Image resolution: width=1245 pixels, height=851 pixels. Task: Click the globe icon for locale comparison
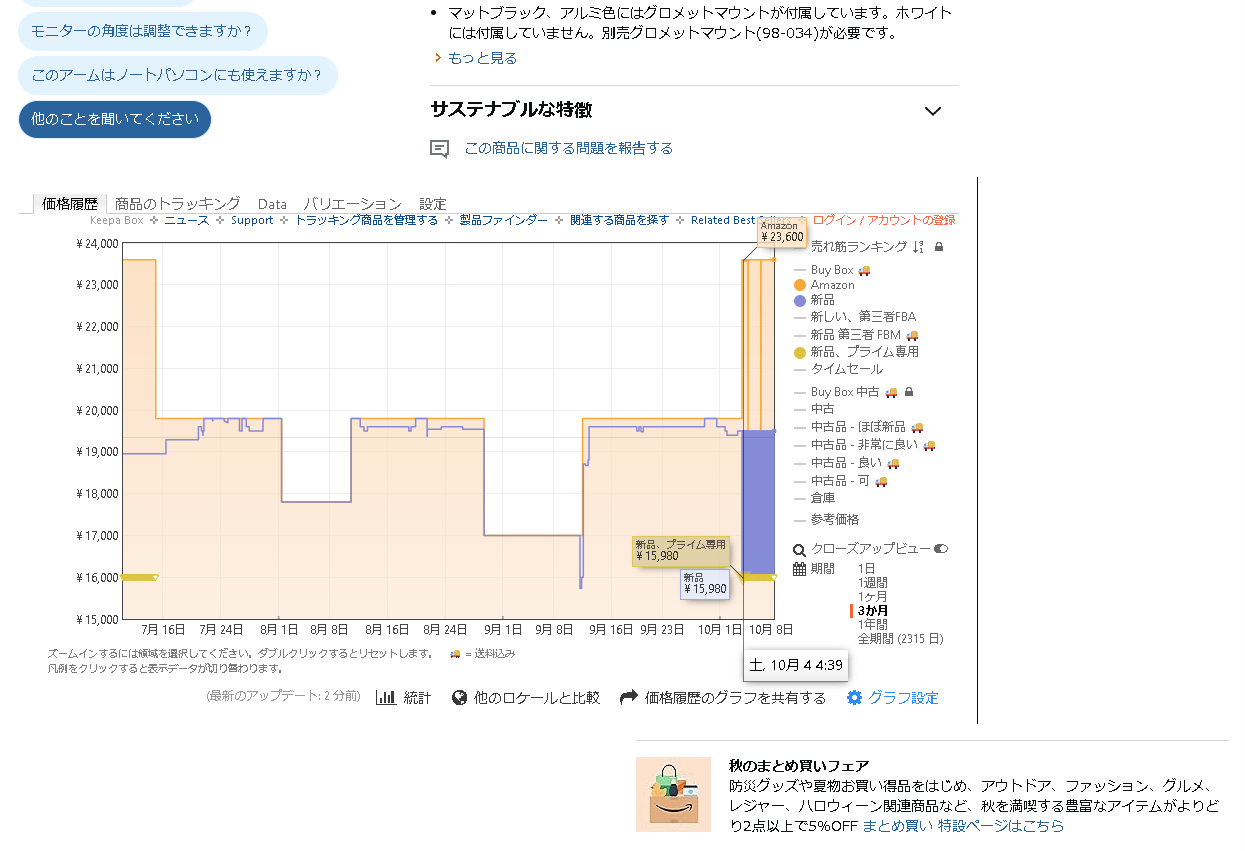460,698
